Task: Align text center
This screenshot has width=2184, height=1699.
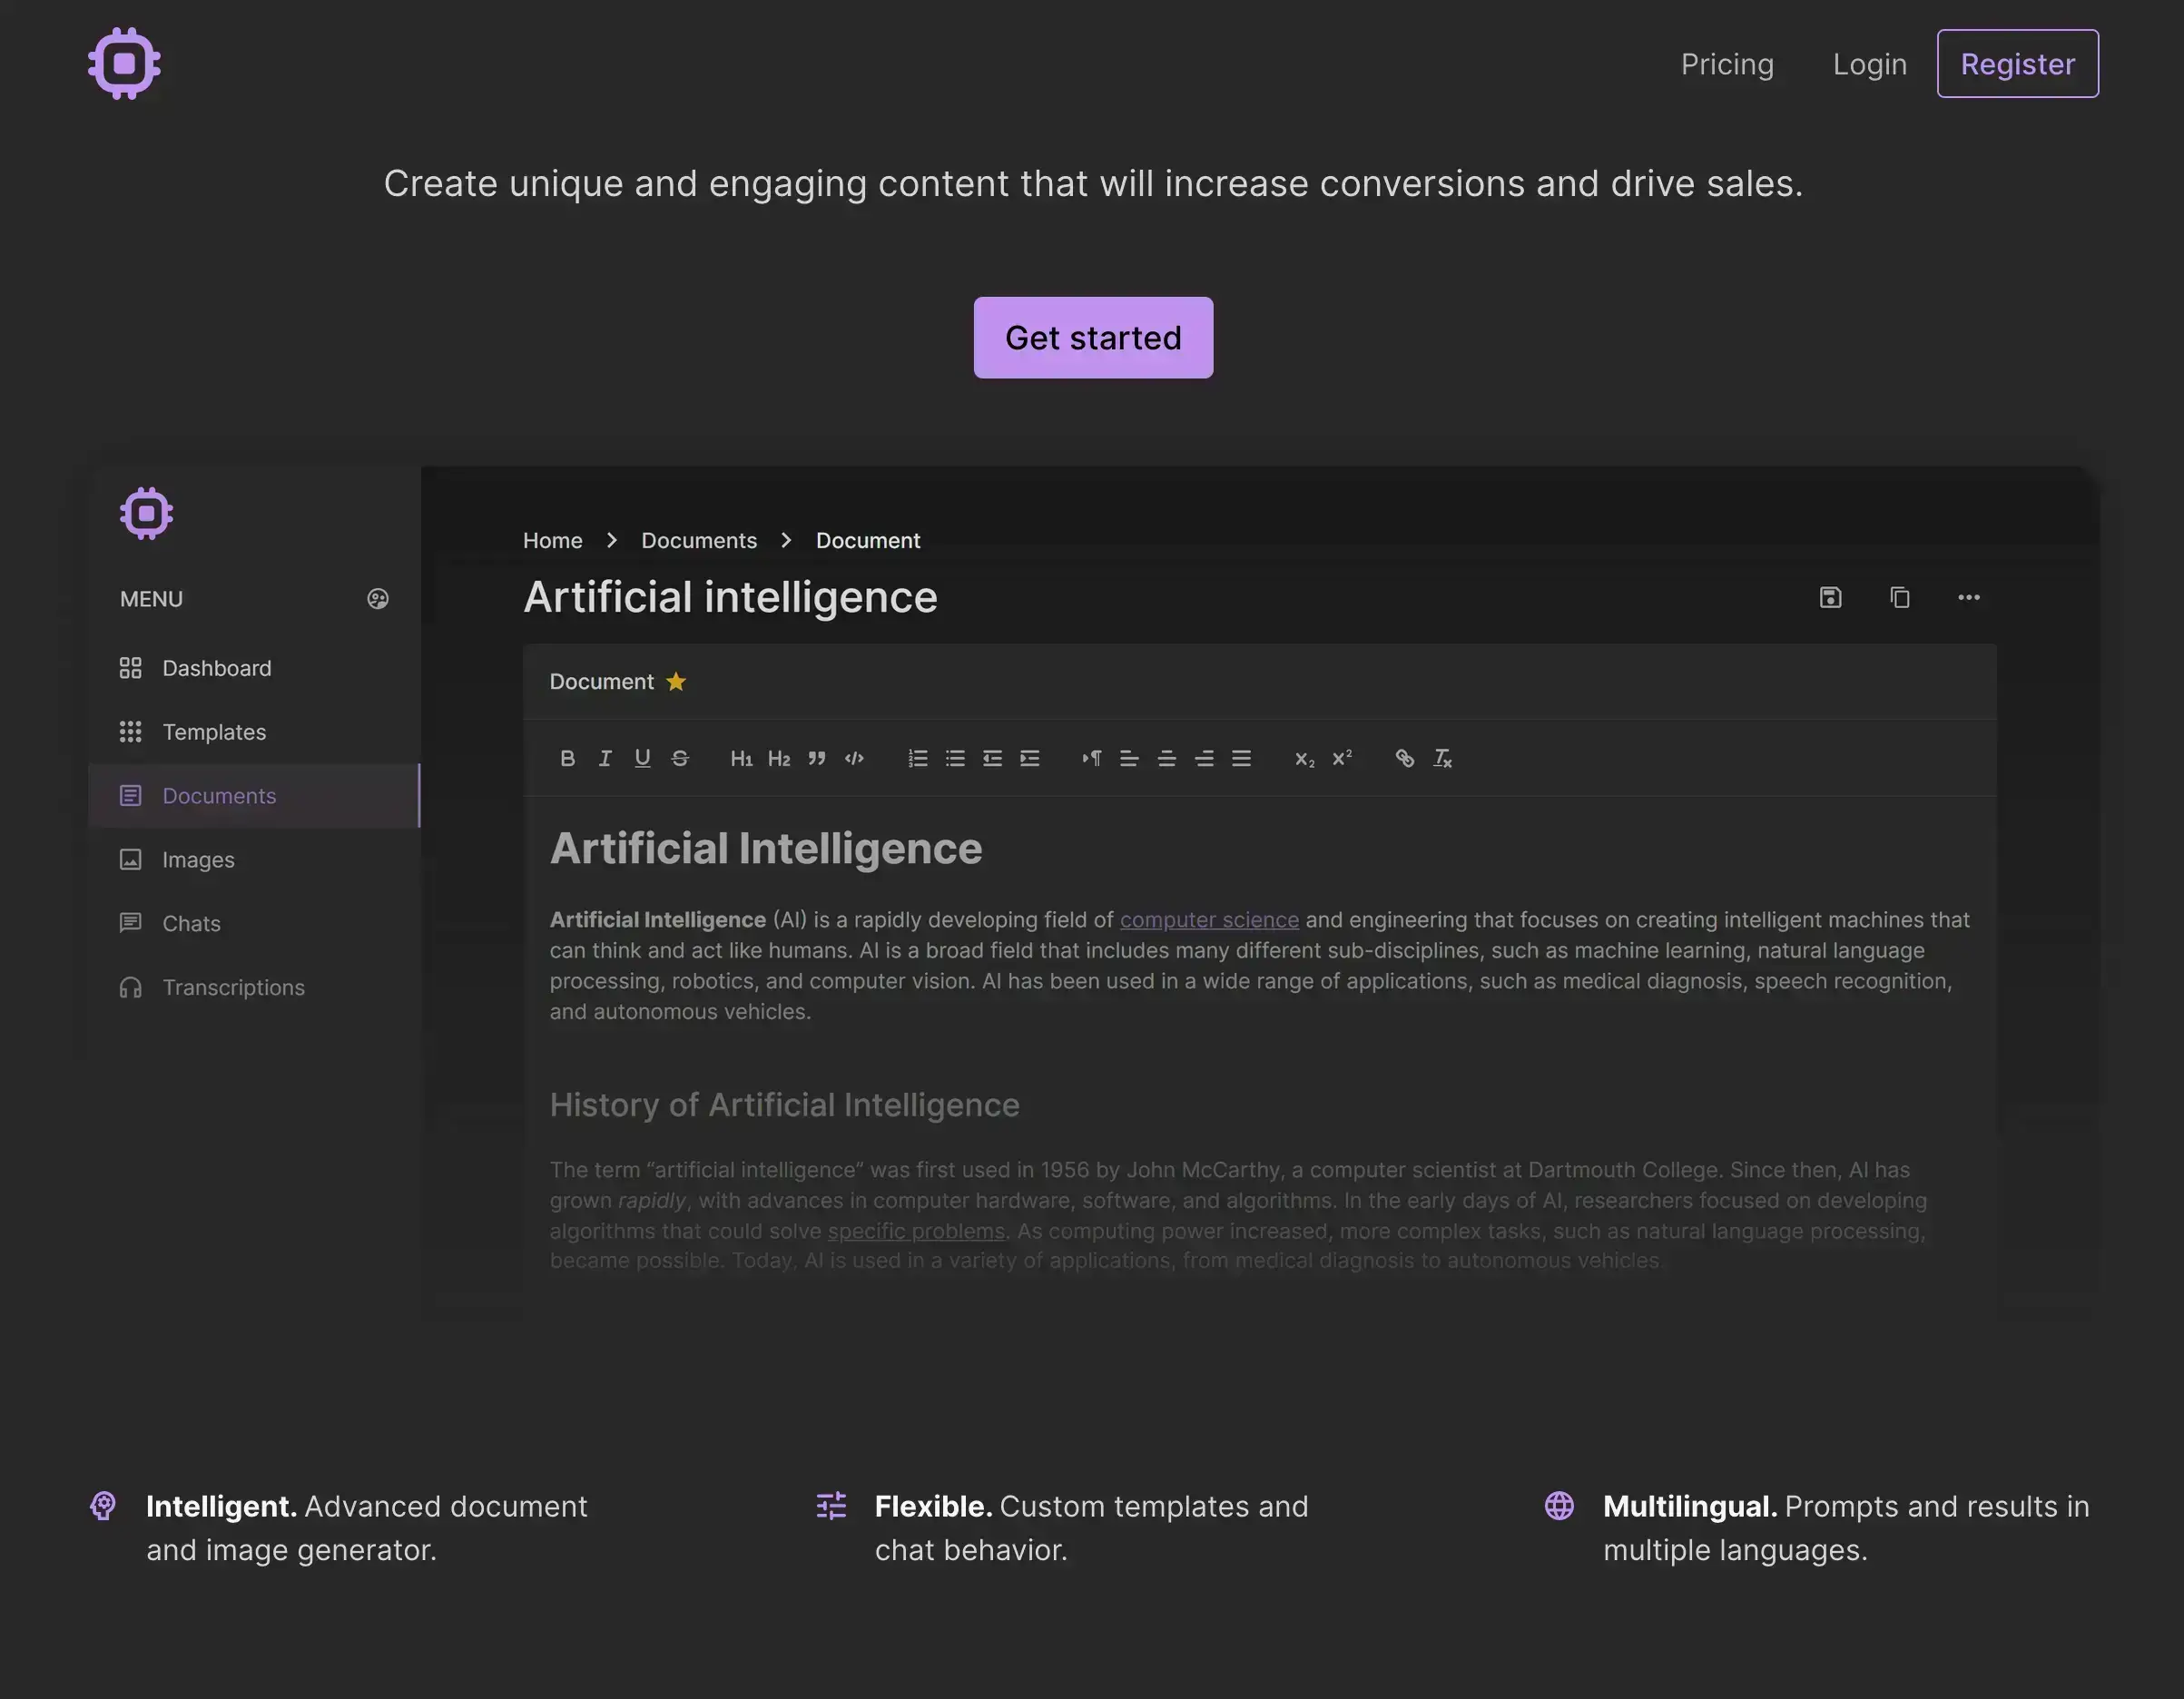Action: (1166, 758)
